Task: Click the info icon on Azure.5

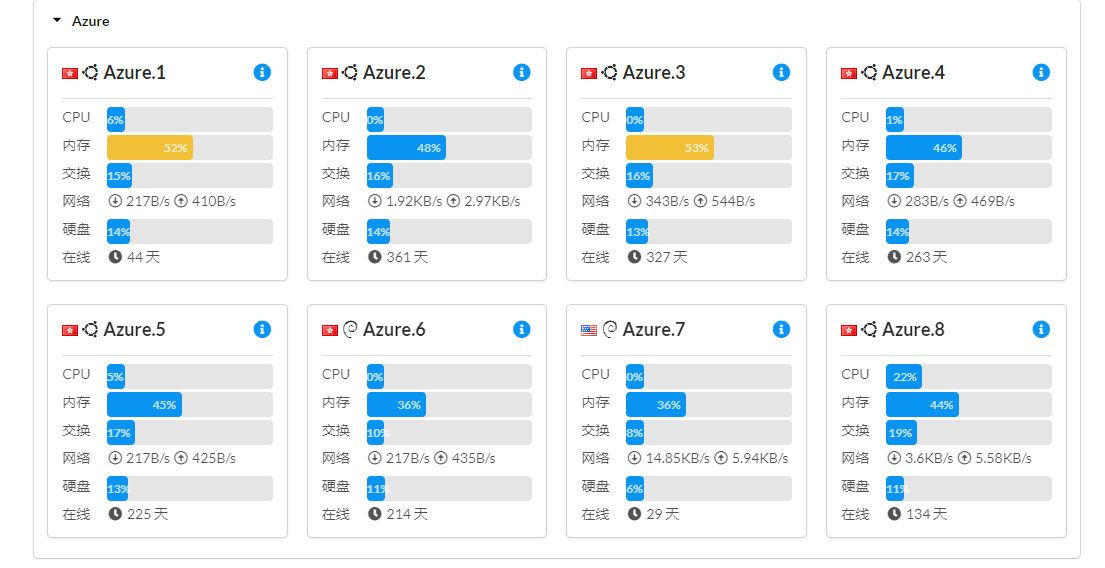Action: [262, 329]
